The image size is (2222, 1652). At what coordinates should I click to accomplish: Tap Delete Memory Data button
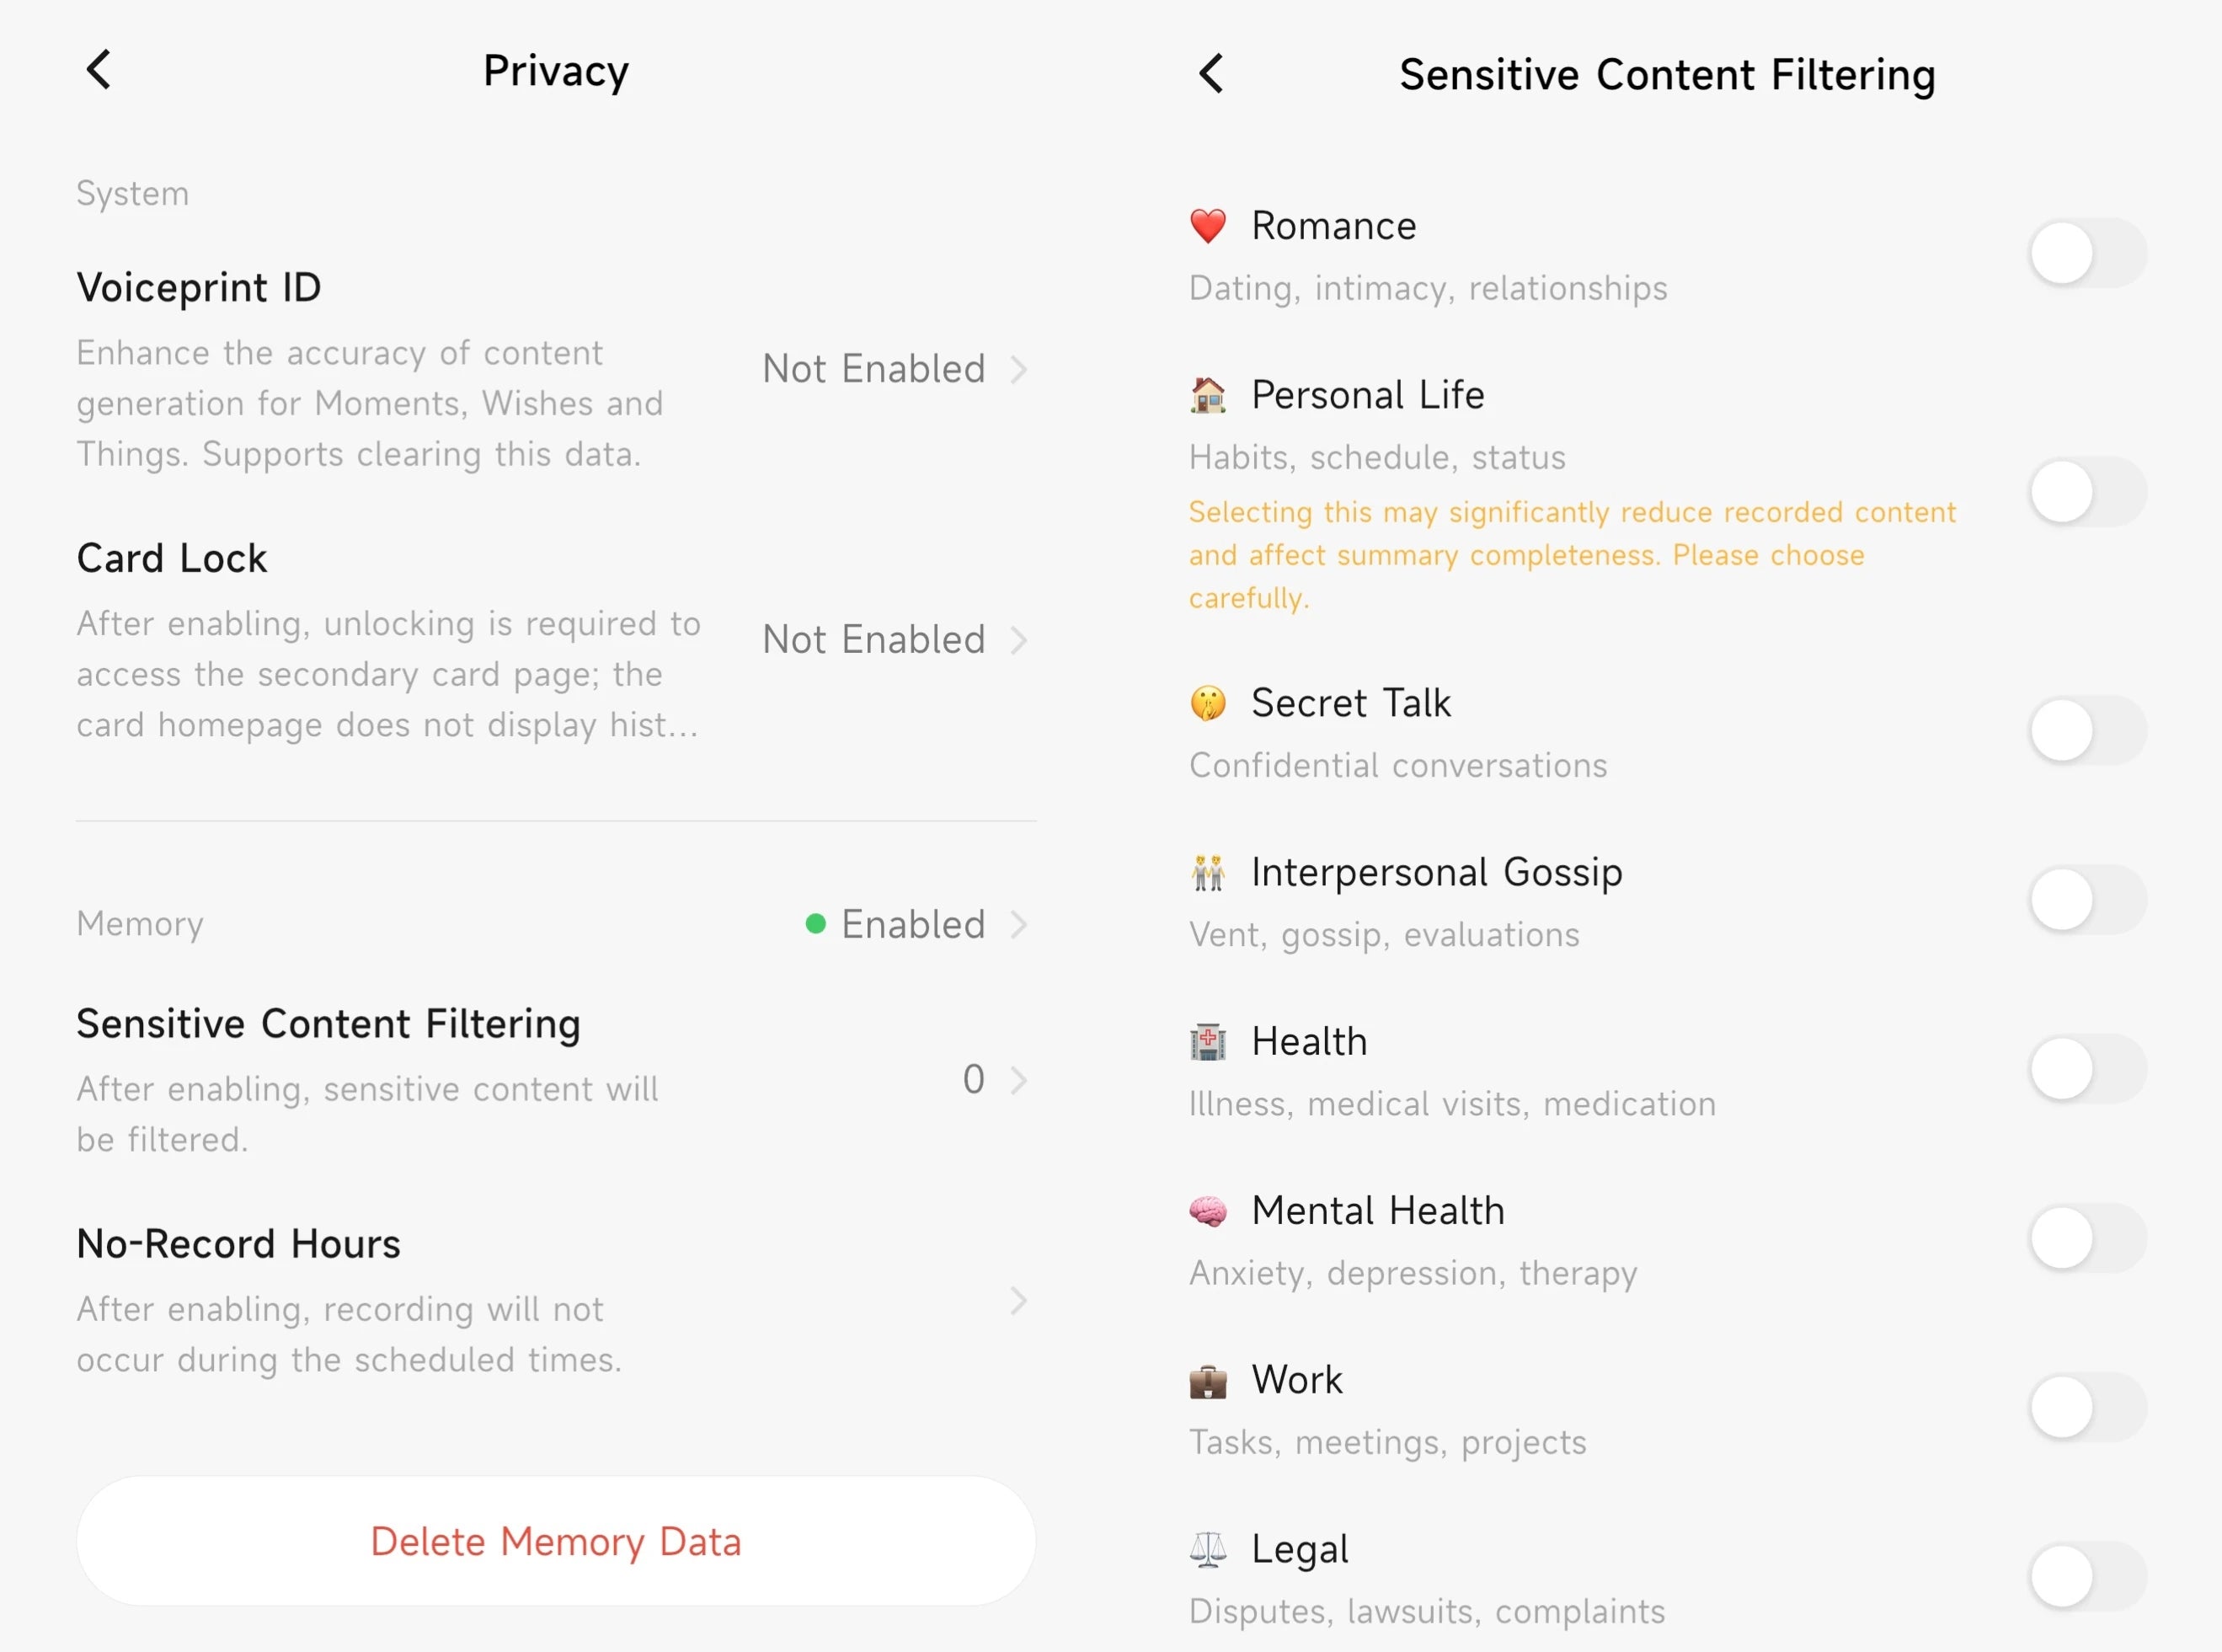coord(556,1541)
